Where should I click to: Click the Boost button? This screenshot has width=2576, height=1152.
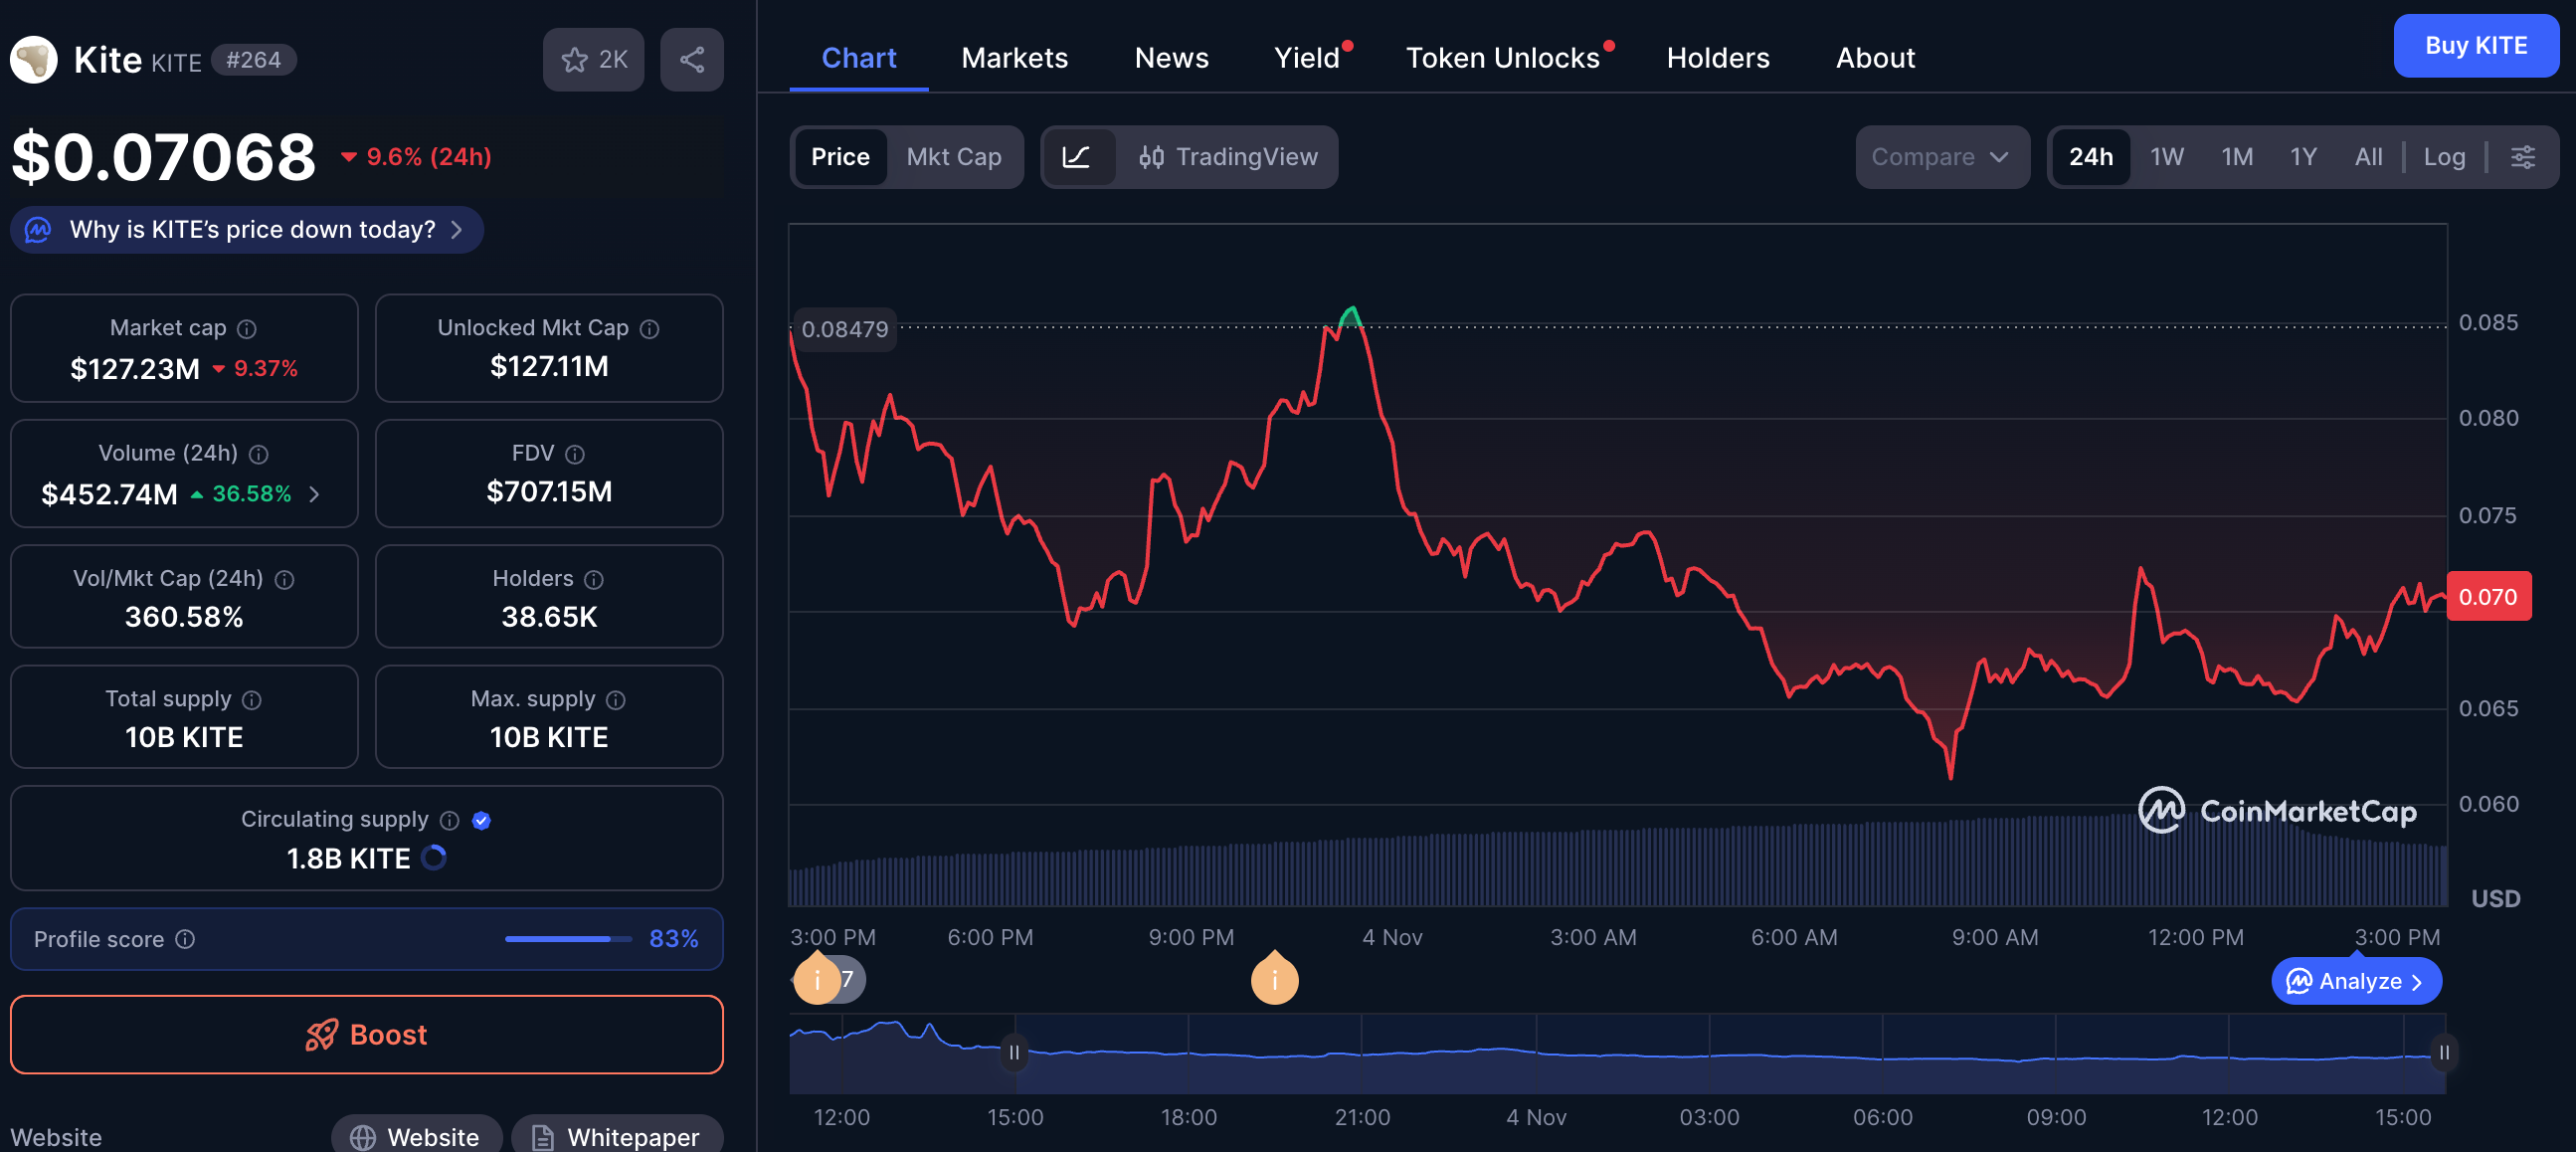pyautogui.click(x=366, y=1034)
